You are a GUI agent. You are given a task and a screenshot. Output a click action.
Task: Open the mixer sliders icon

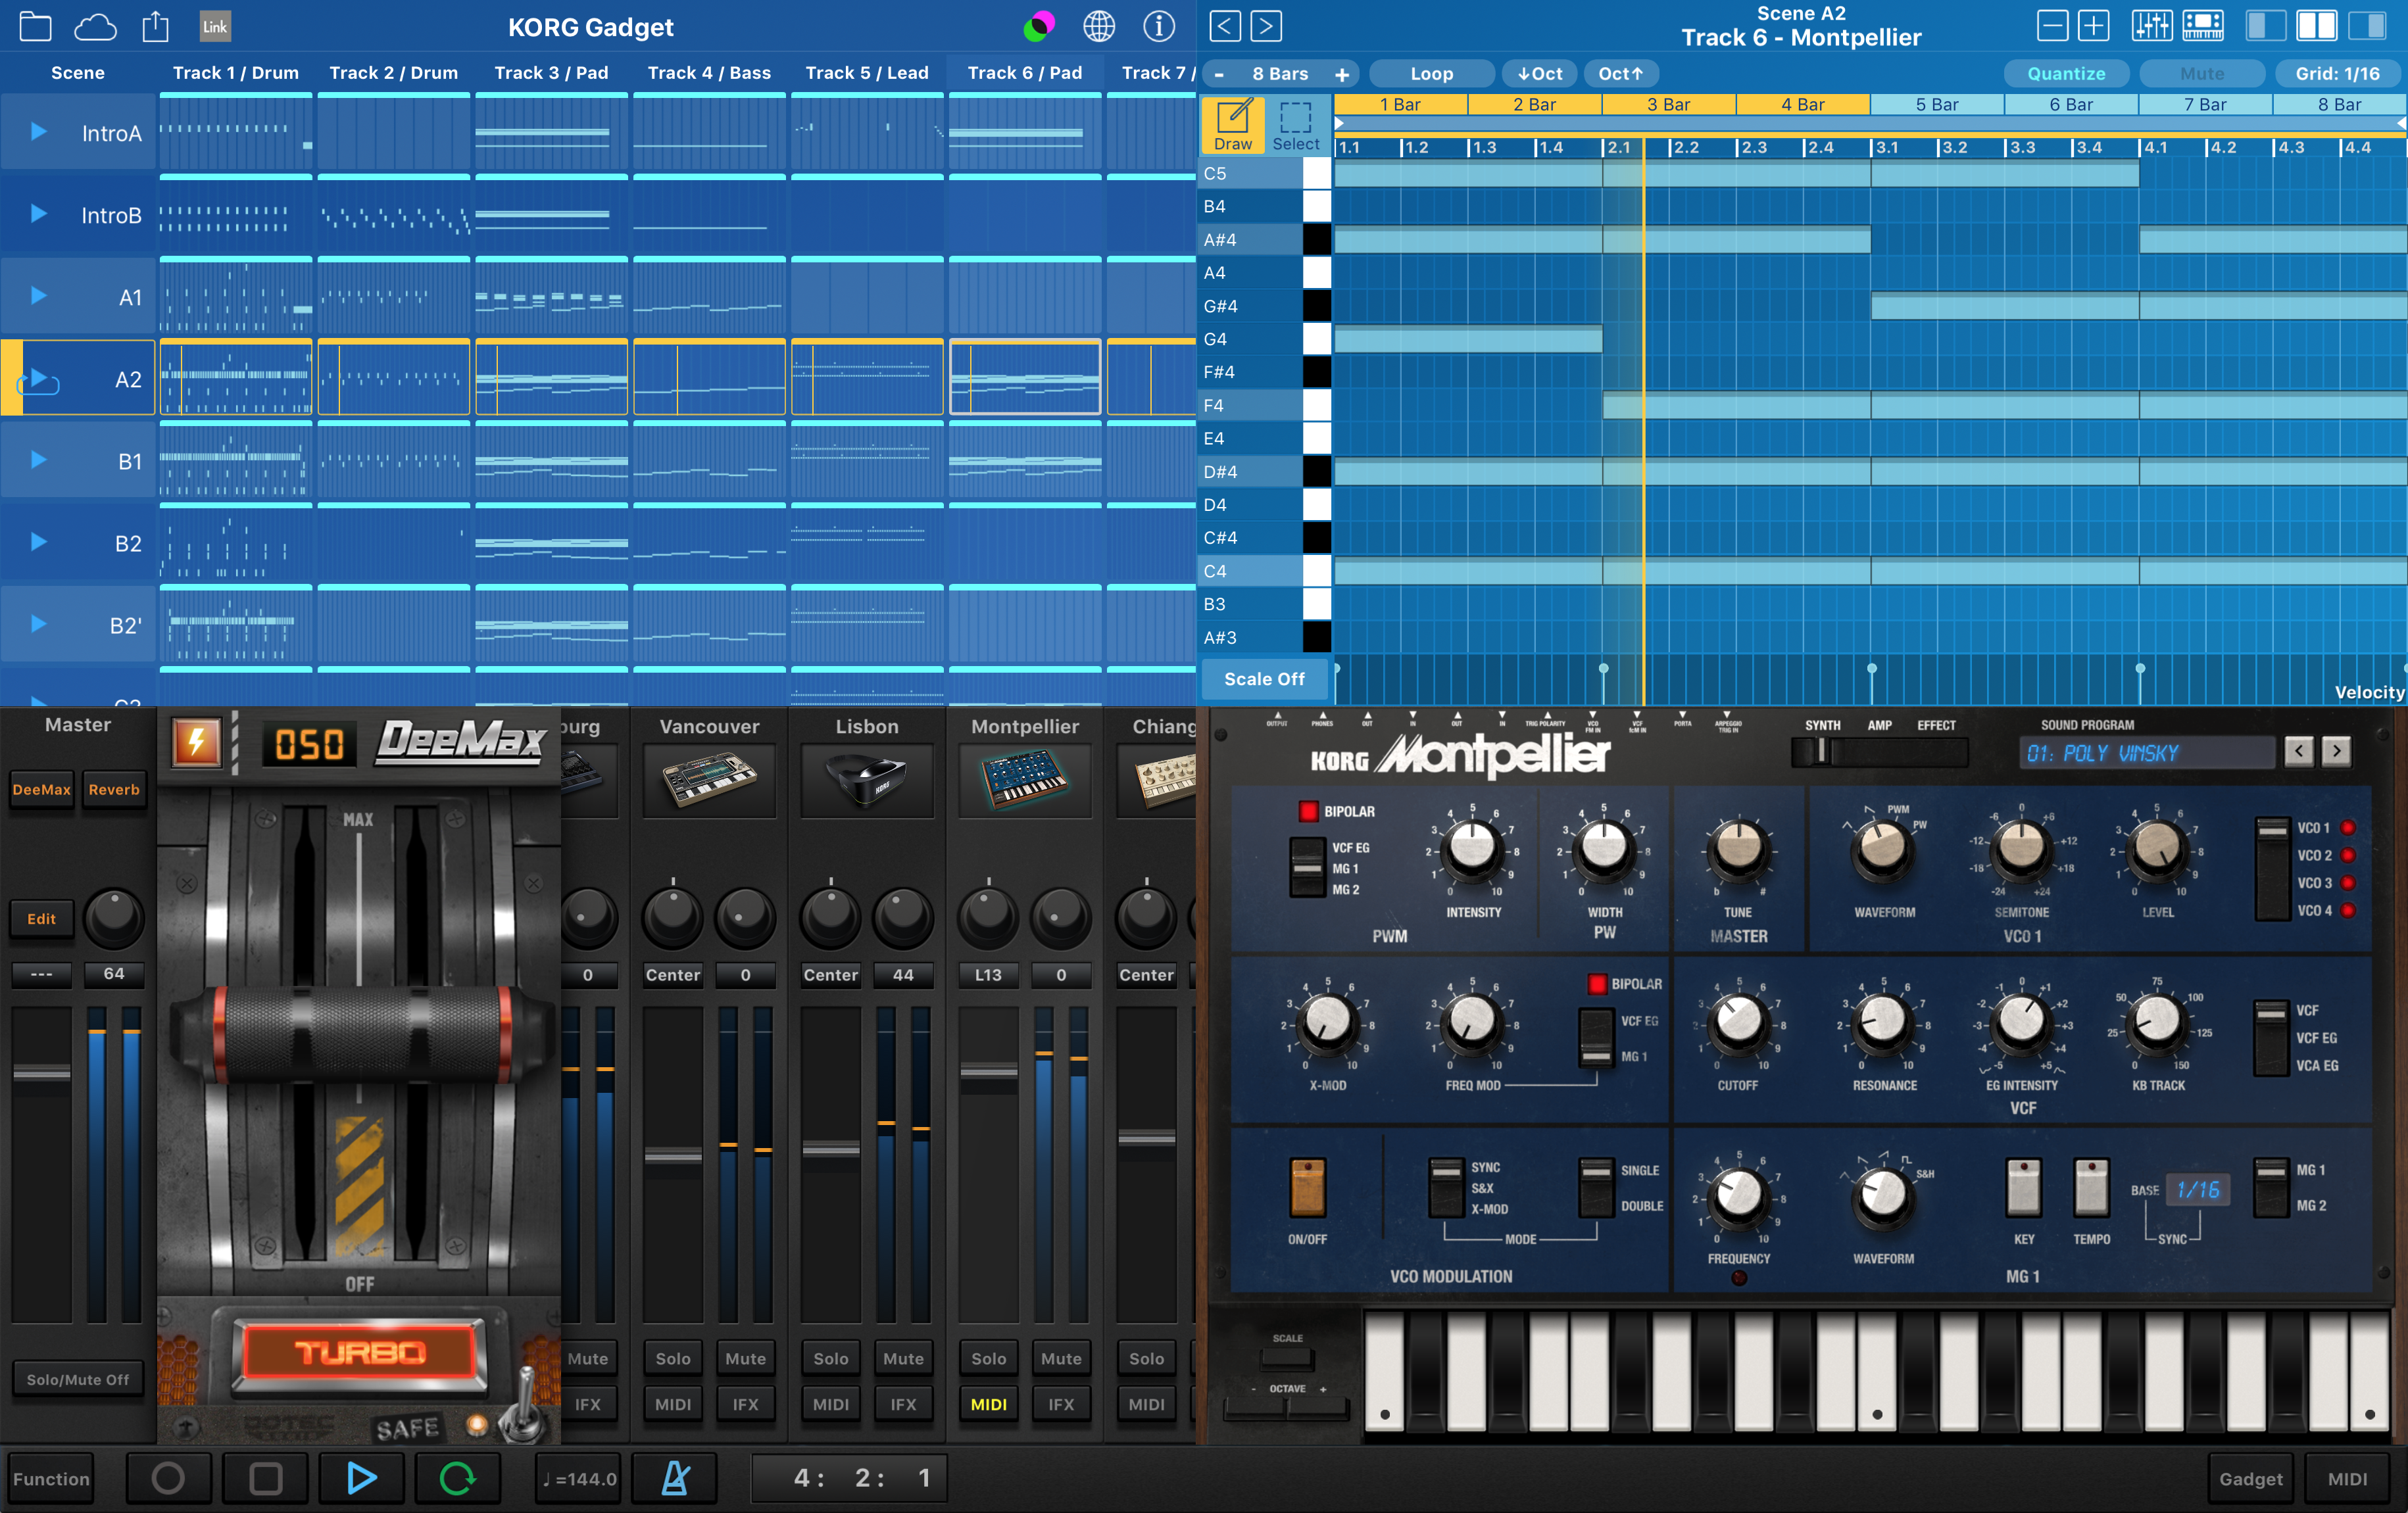(2151, 26)
